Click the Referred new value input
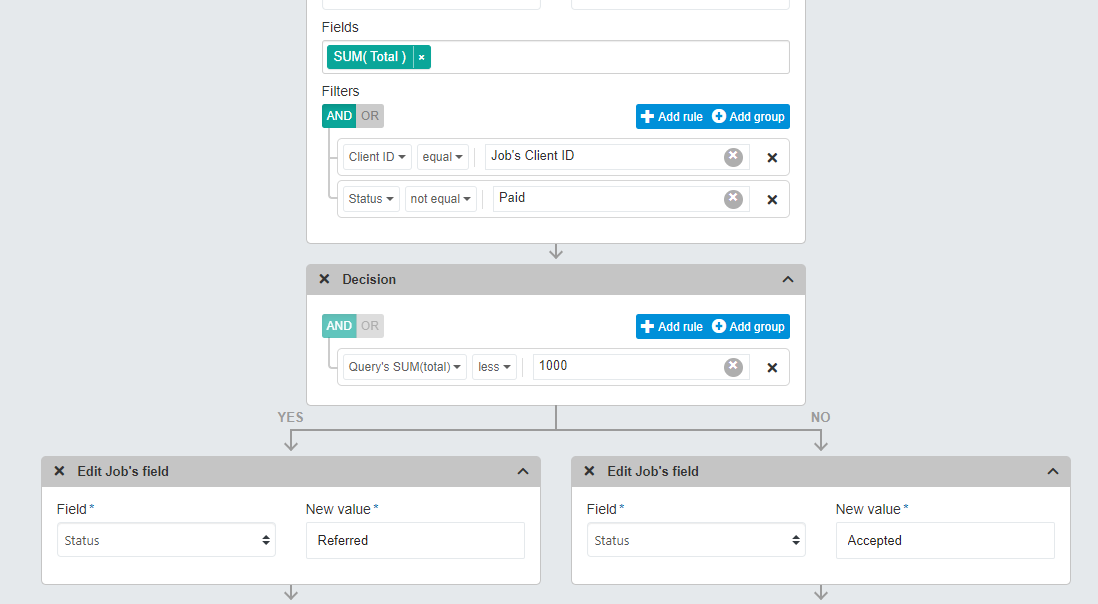The width and height of the screenshot is (1098, 604). click(x=415, y=540)
